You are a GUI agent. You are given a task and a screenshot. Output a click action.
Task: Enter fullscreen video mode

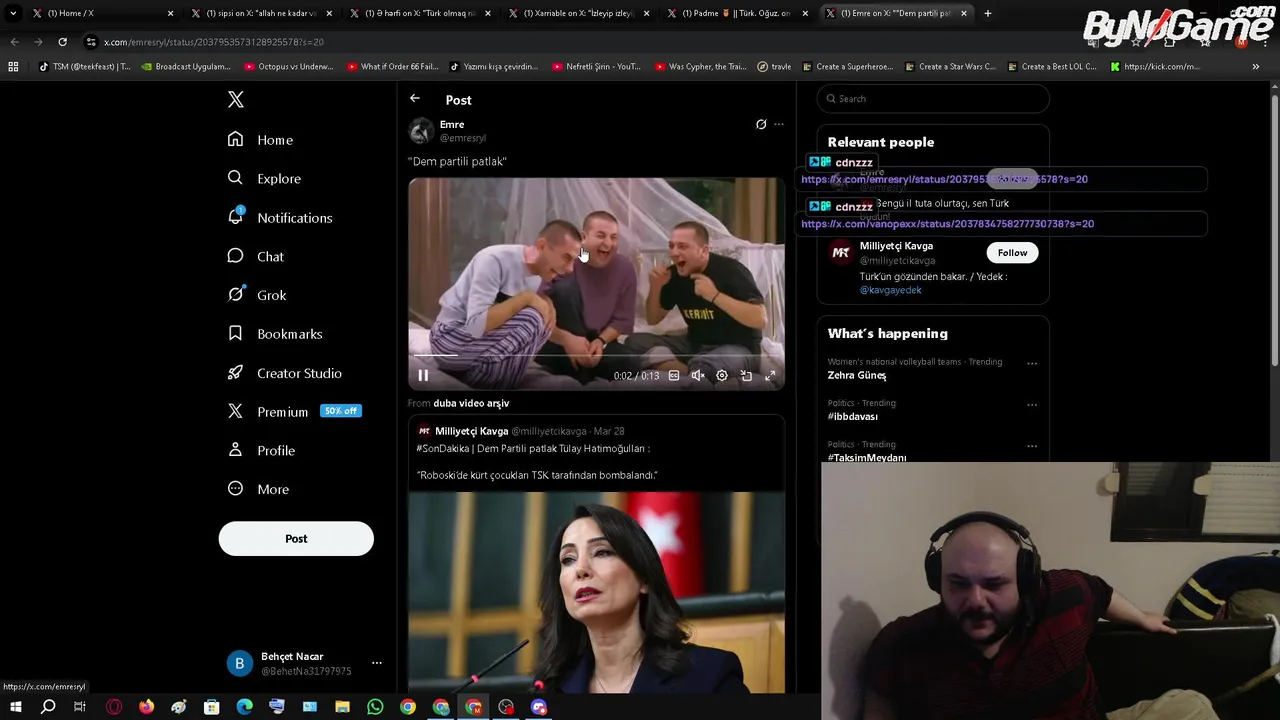tap(770, 376)
